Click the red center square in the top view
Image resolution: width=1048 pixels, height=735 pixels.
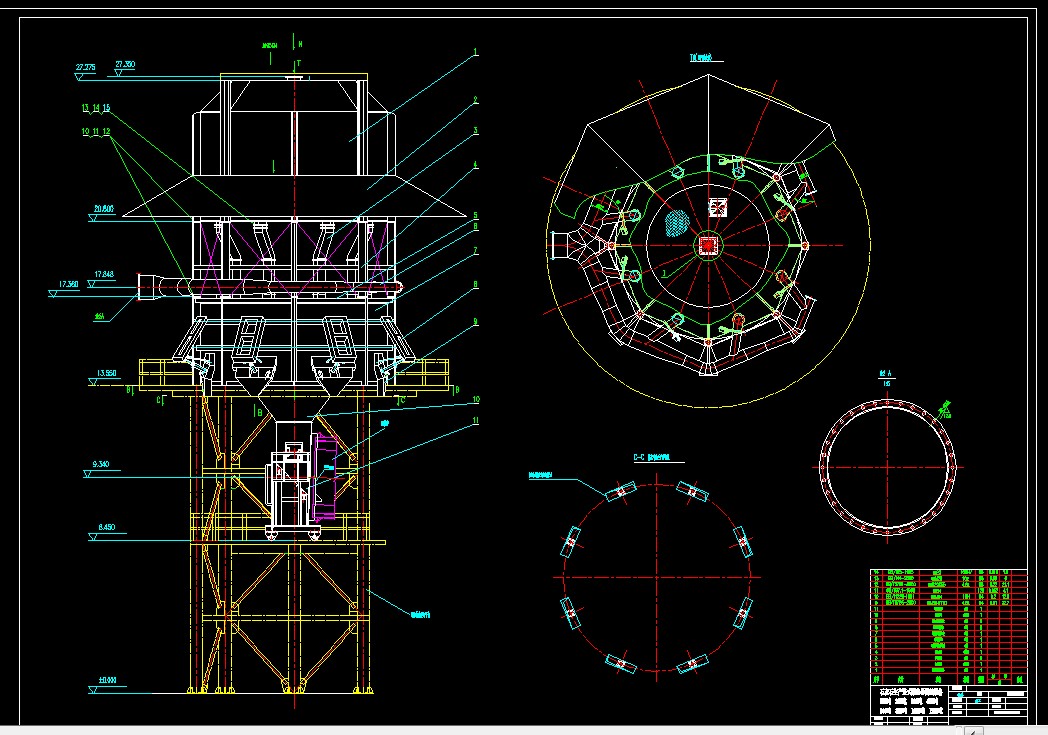tap(708, 244)
